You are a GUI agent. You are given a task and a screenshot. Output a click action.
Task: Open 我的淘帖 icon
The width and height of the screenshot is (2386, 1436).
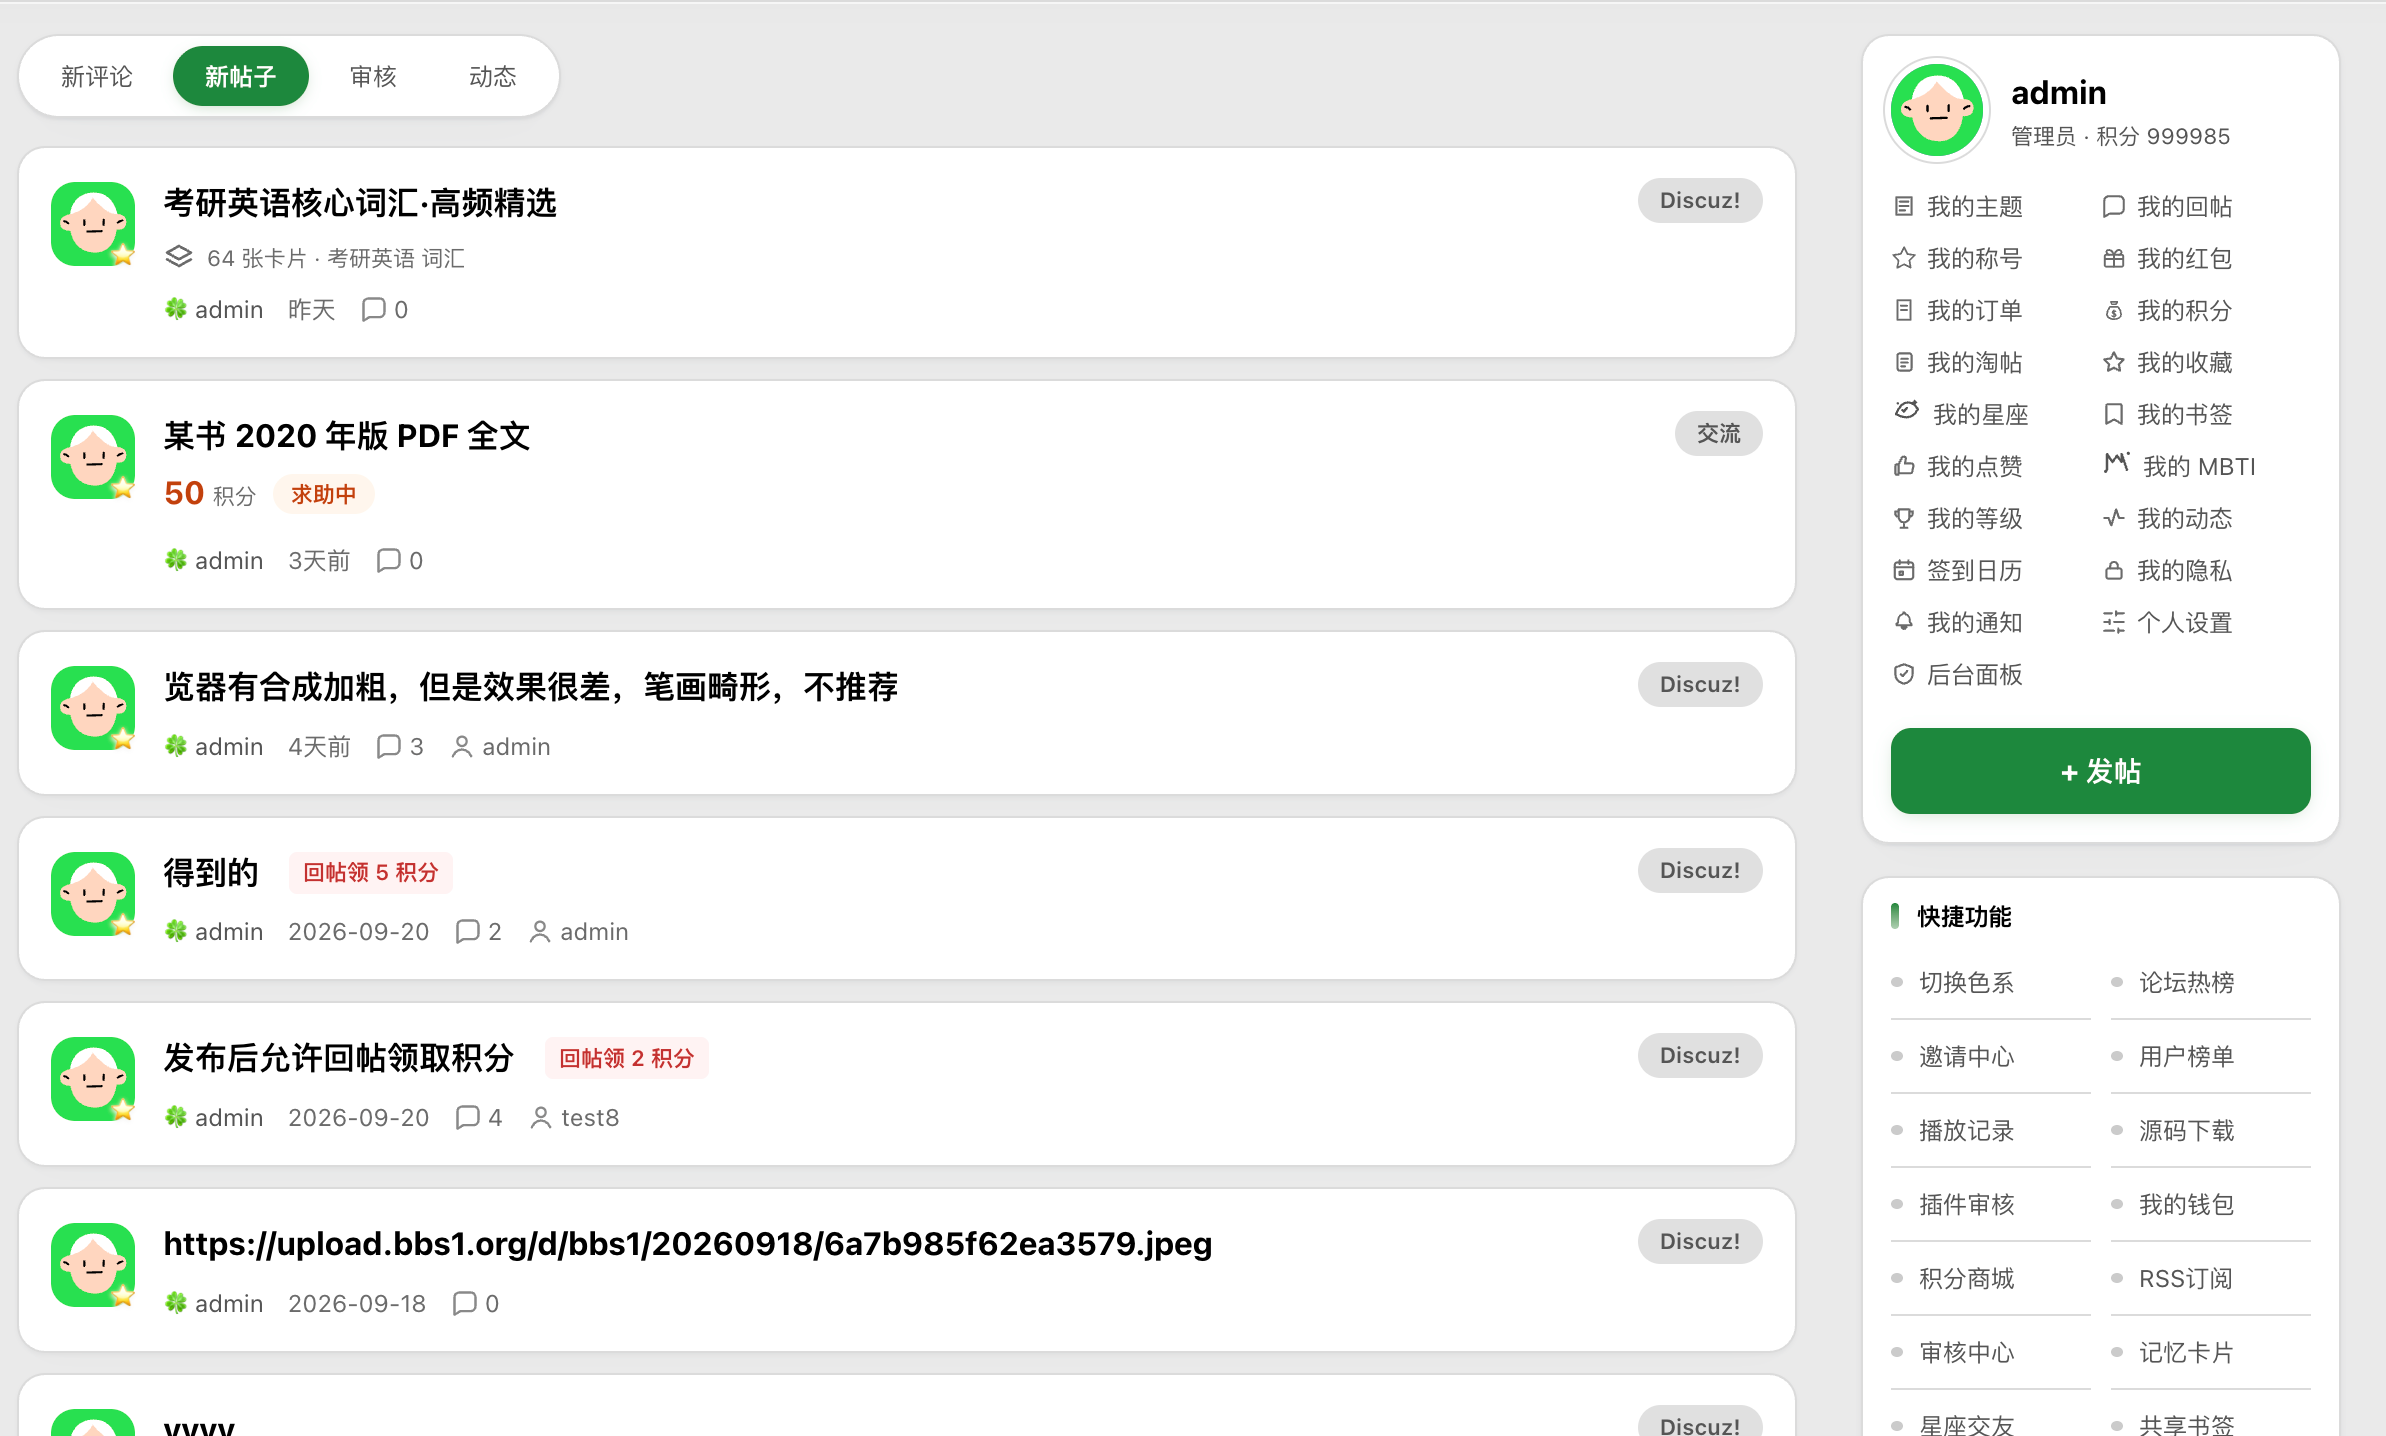pyautogui.click(x=1904, y=363)
